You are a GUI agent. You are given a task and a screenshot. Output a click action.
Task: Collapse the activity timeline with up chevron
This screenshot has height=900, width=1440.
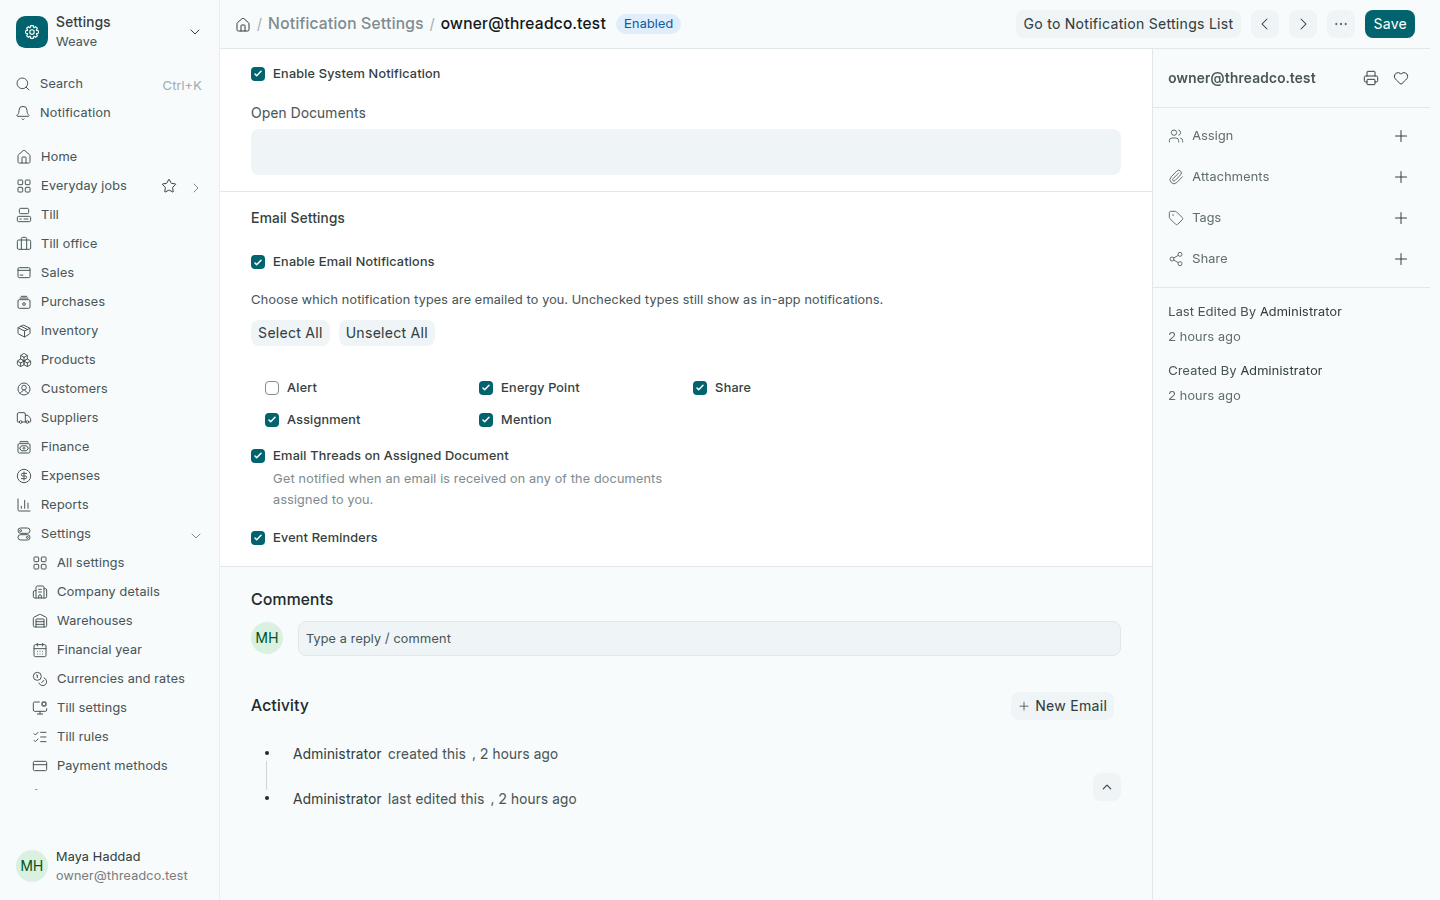click(1107, 787)
